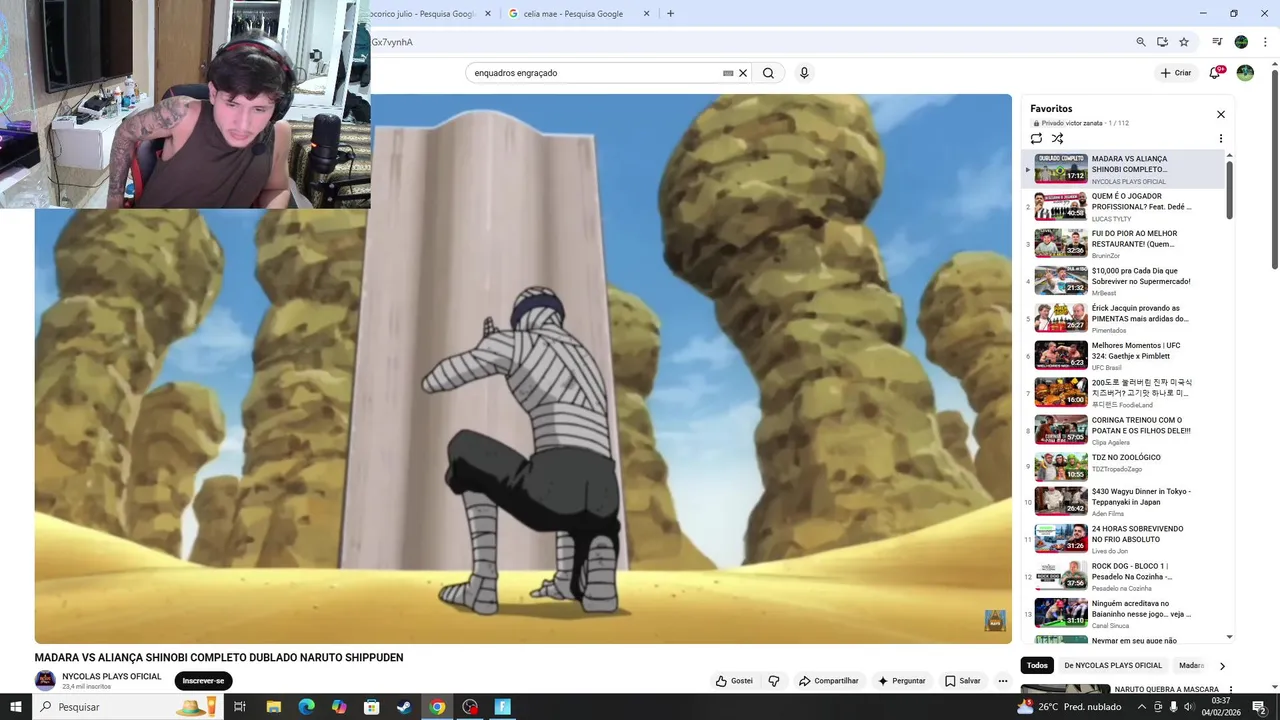
Task: Play MADARA VS ALIANÇA SHINOBI playlist item
Action: pyautogui.click(x=1123, y=169)
